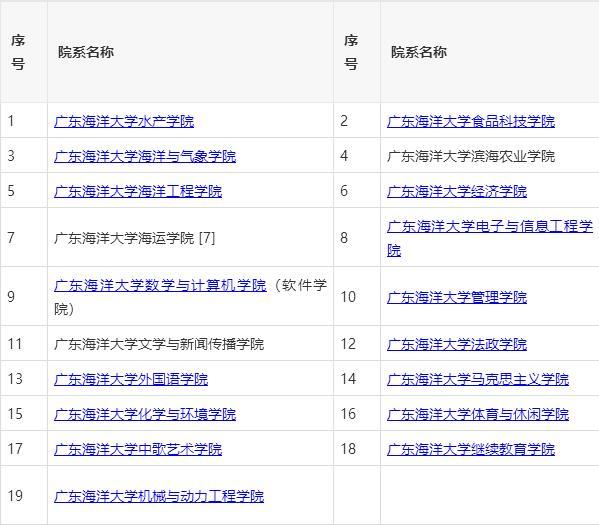Click 广东海洋大学马克思主义学院 link

pos(478,379)
